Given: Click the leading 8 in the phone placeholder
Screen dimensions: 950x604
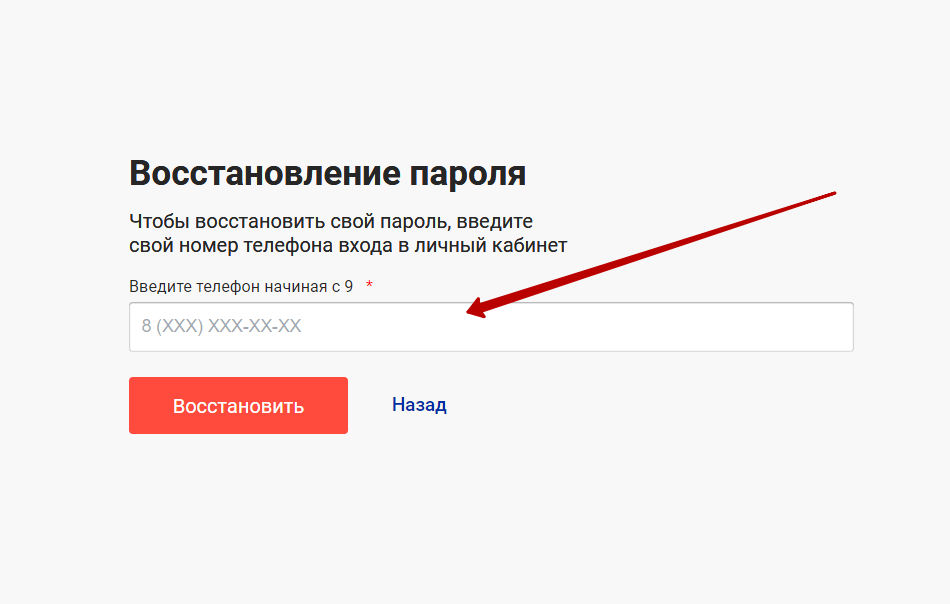Looking at the screenshot, I should [x=146, y=327].
